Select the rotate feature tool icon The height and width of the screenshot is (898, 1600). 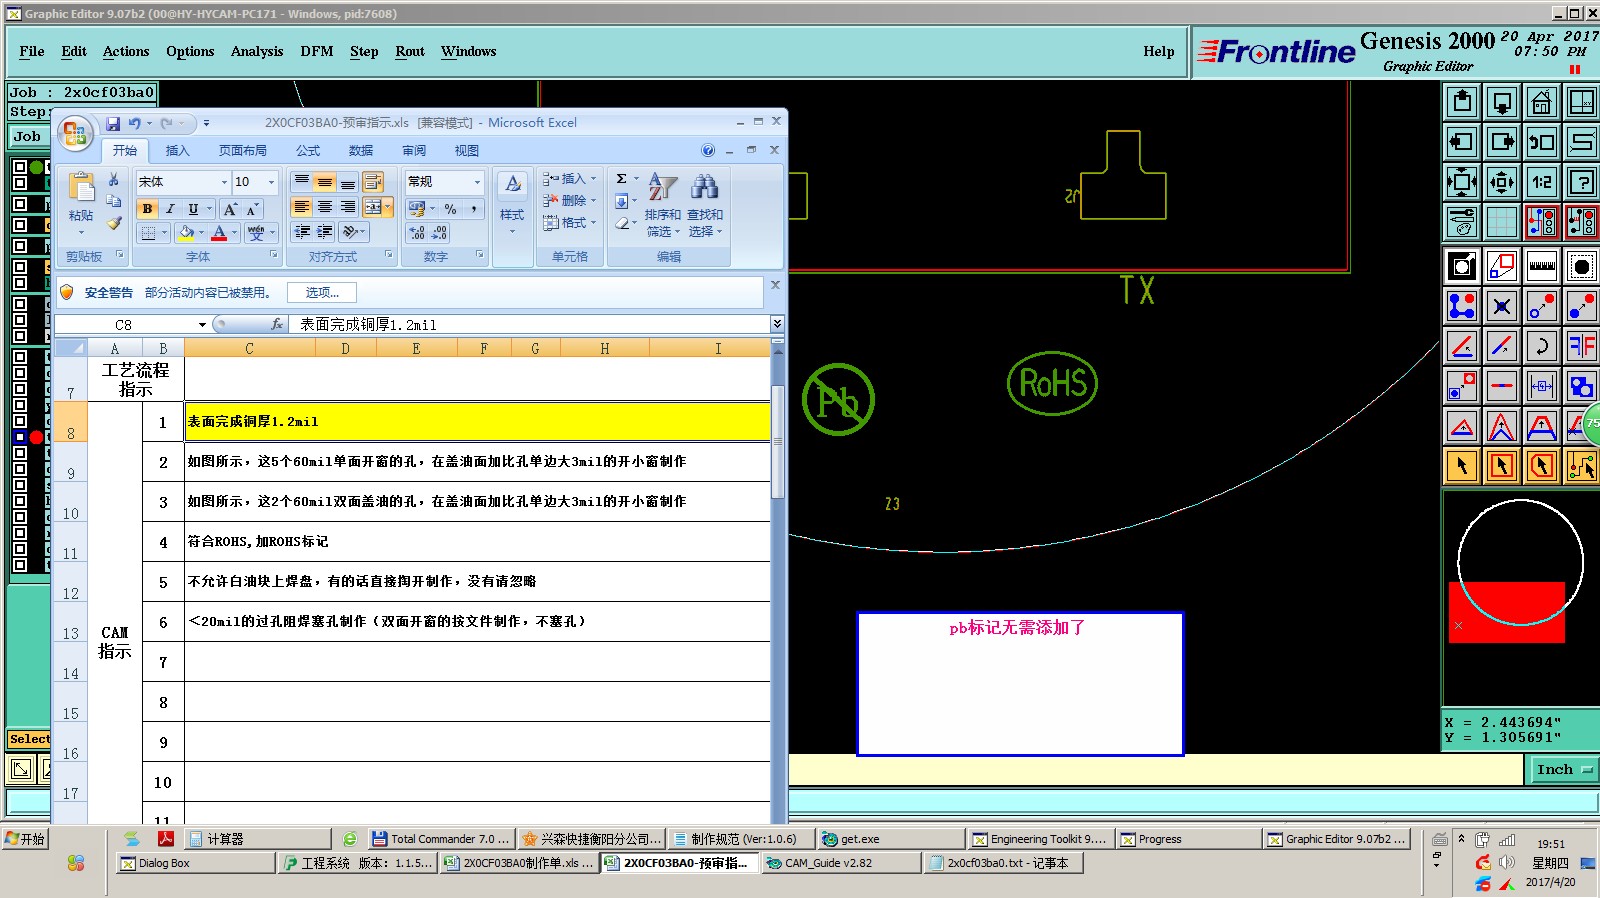point(1541,346)
